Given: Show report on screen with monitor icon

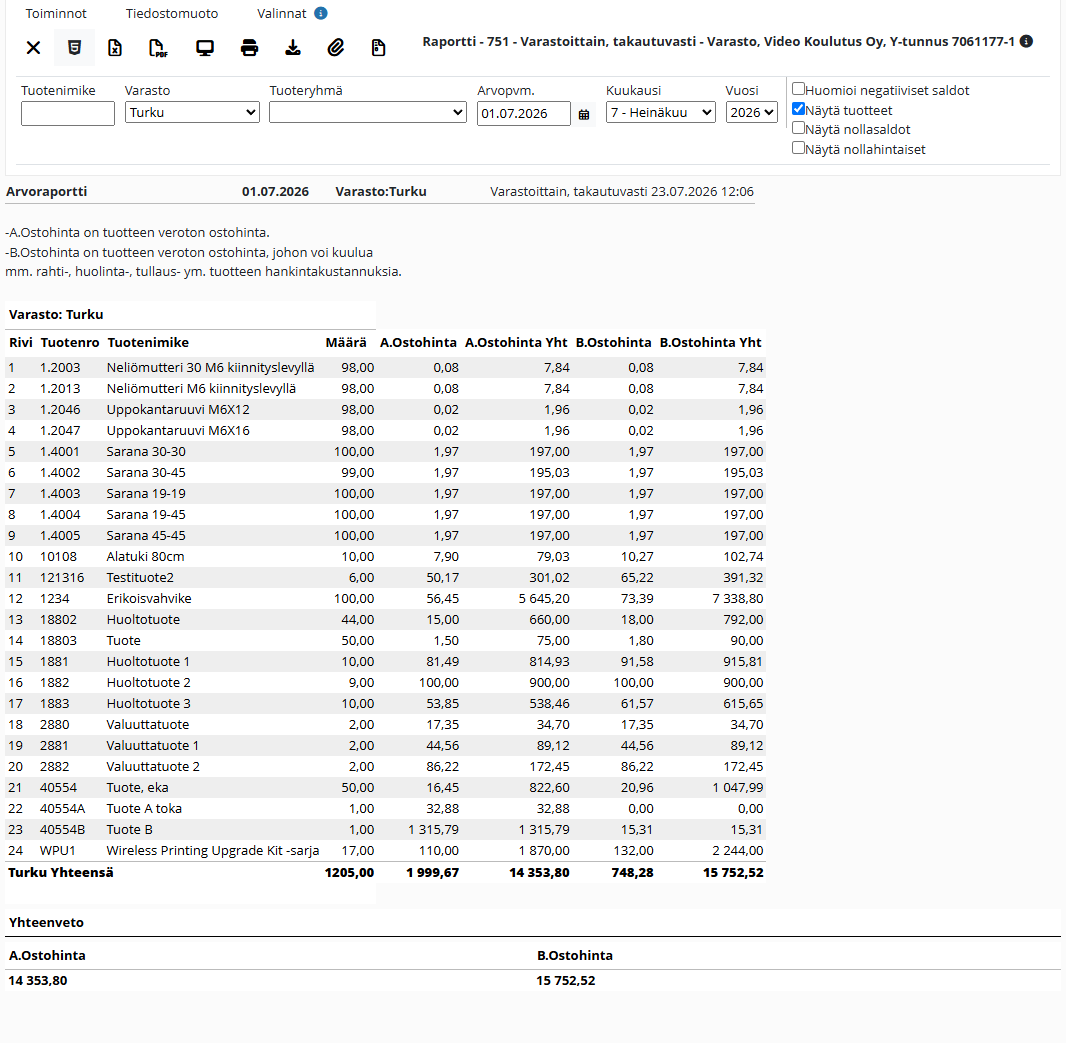Looking at the screenshot, I should pos(205,48).
